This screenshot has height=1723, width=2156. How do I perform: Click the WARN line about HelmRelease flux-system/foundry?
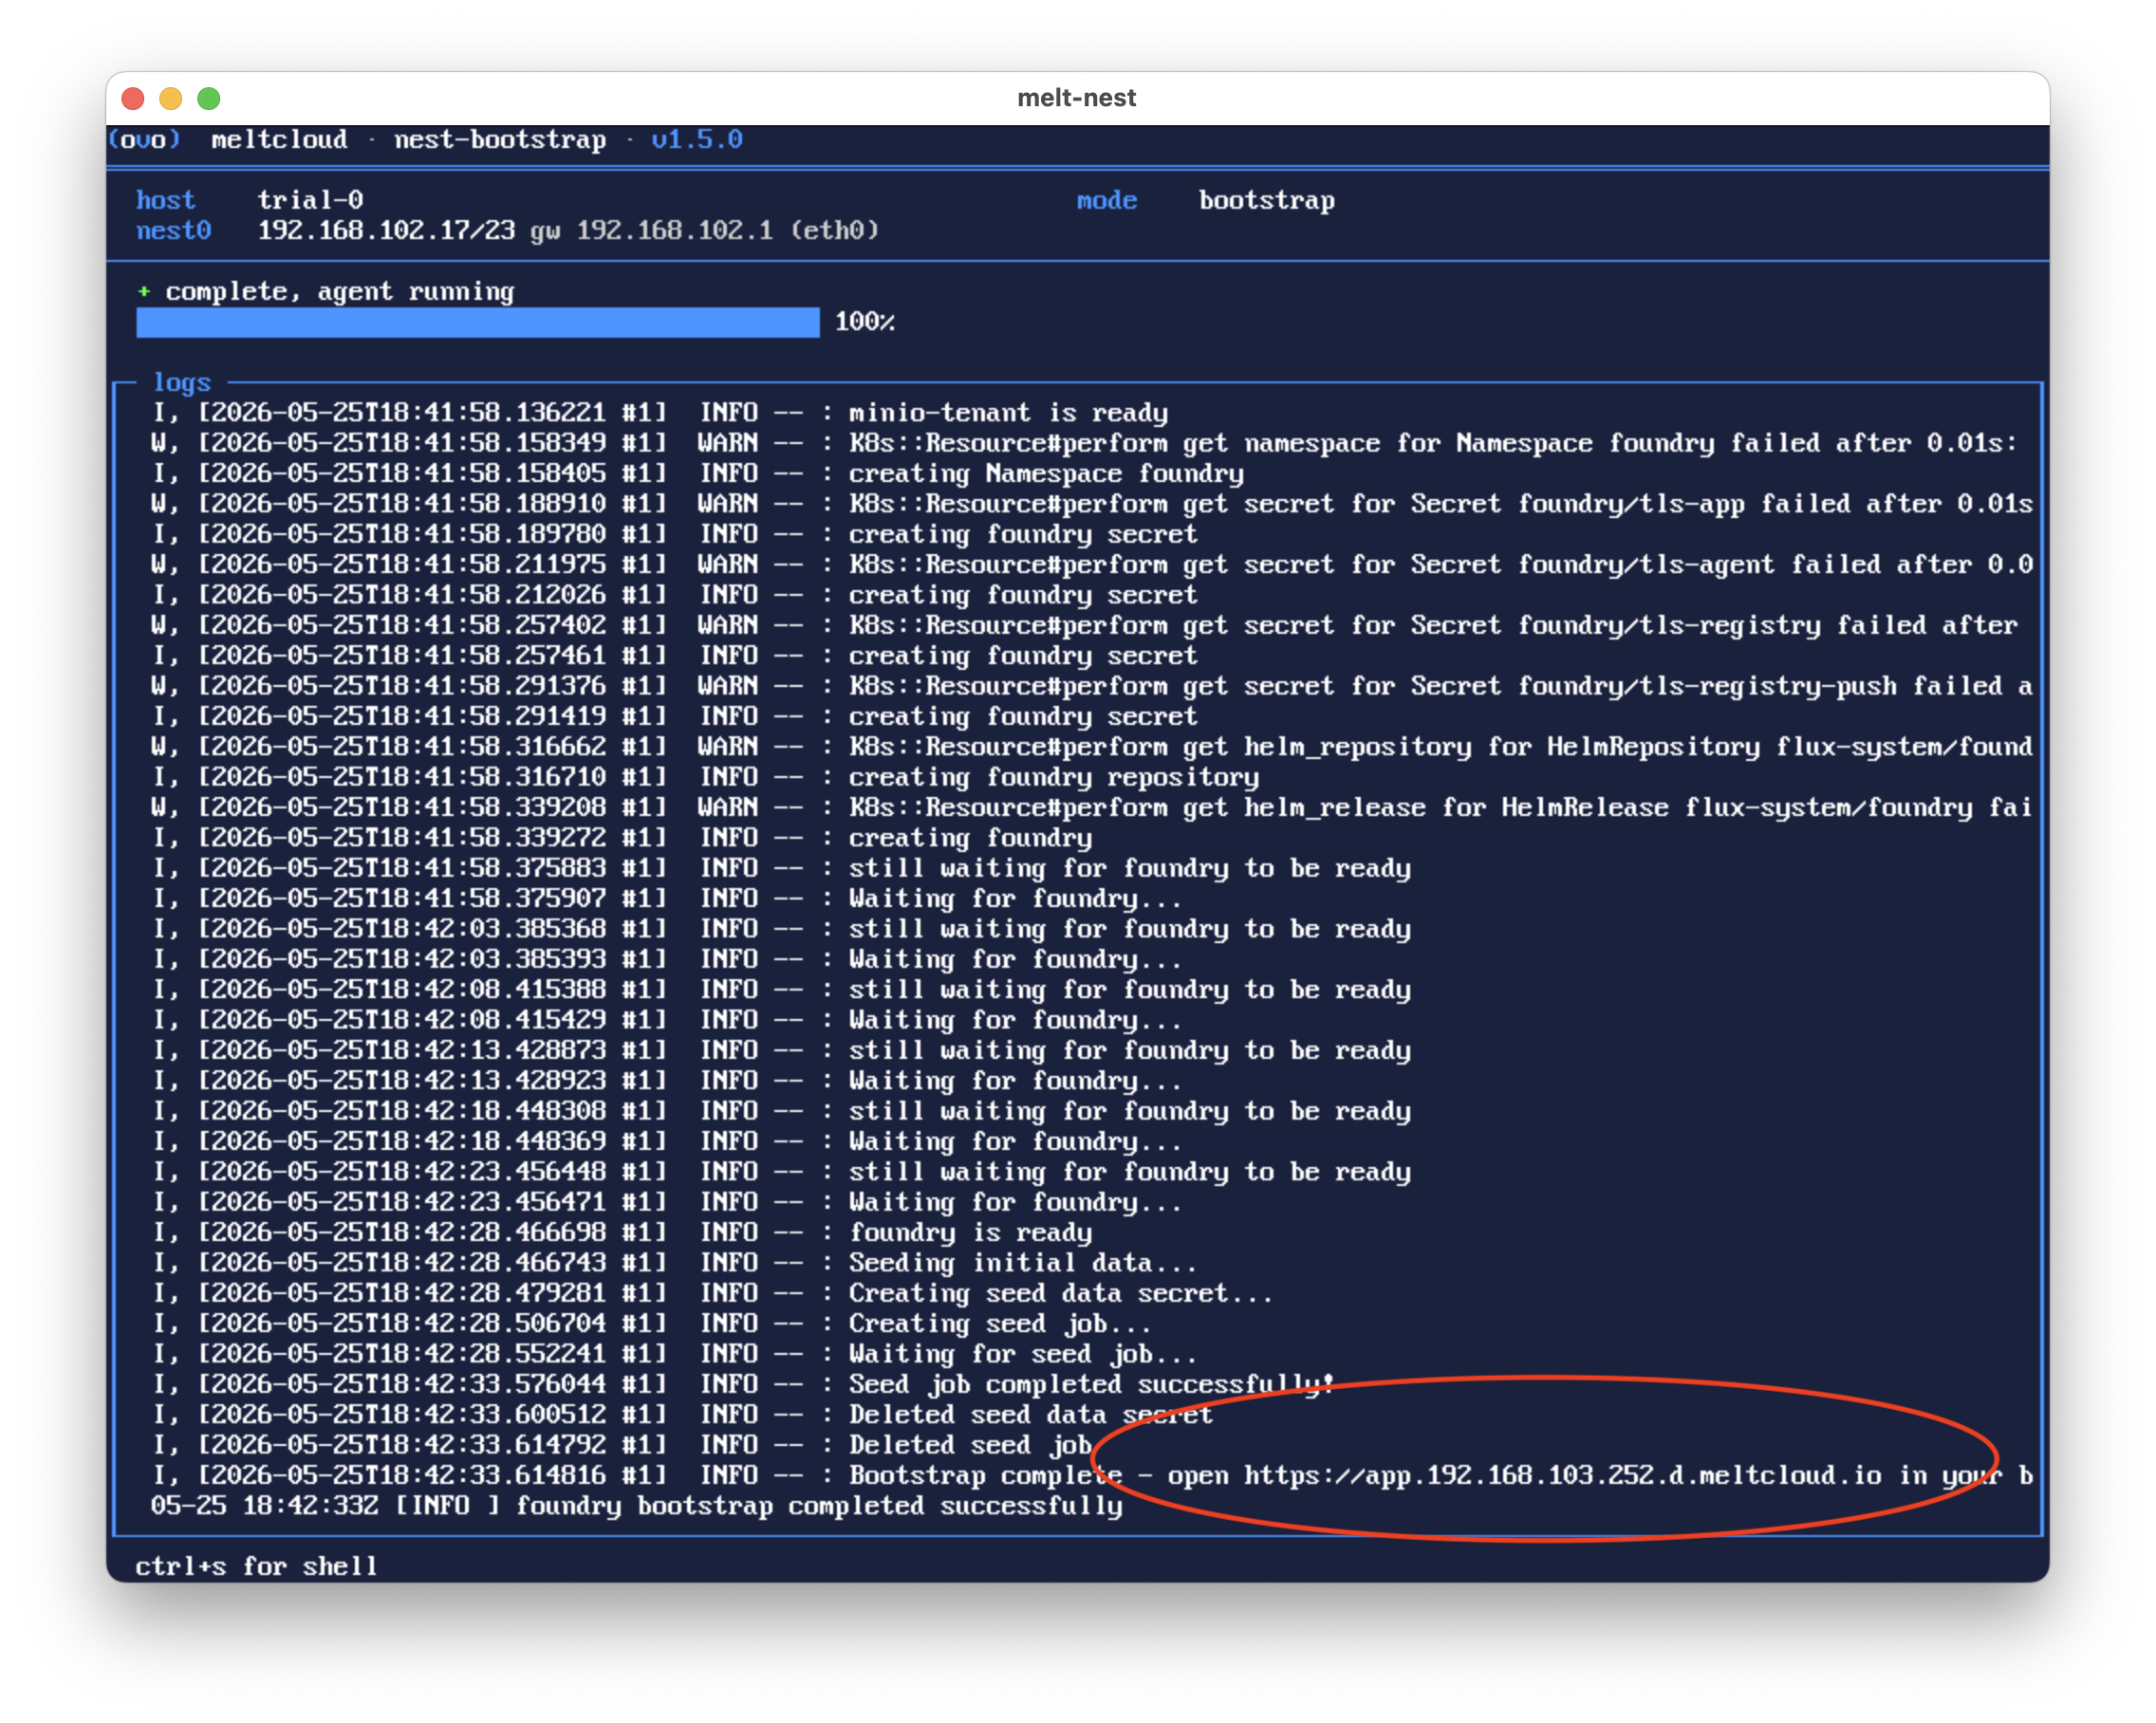[x=1092, y=807]
